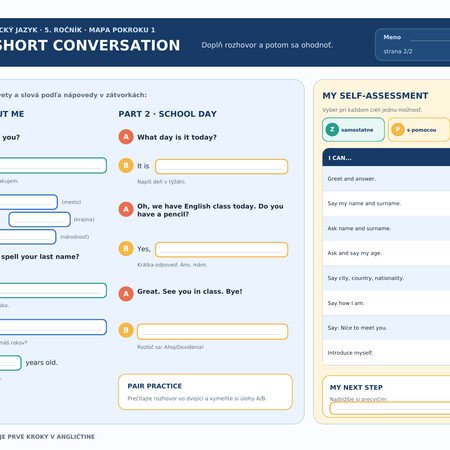Screen dimensions: 450x450
Task: Click the B badge next to "Yes,"
Action: (126, 249)
